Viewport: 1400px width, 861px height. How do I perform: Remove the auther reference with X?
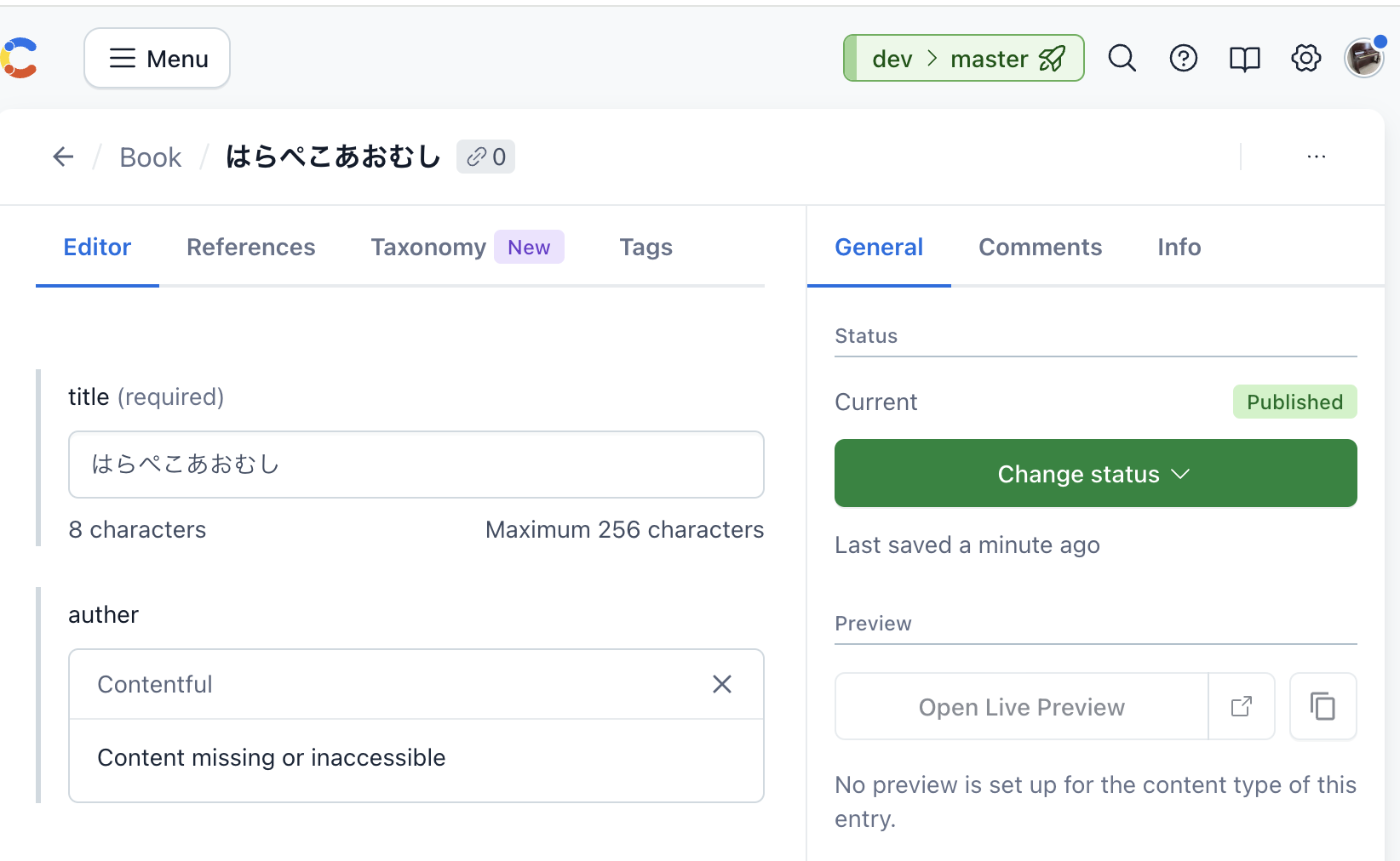pos(722,684)
